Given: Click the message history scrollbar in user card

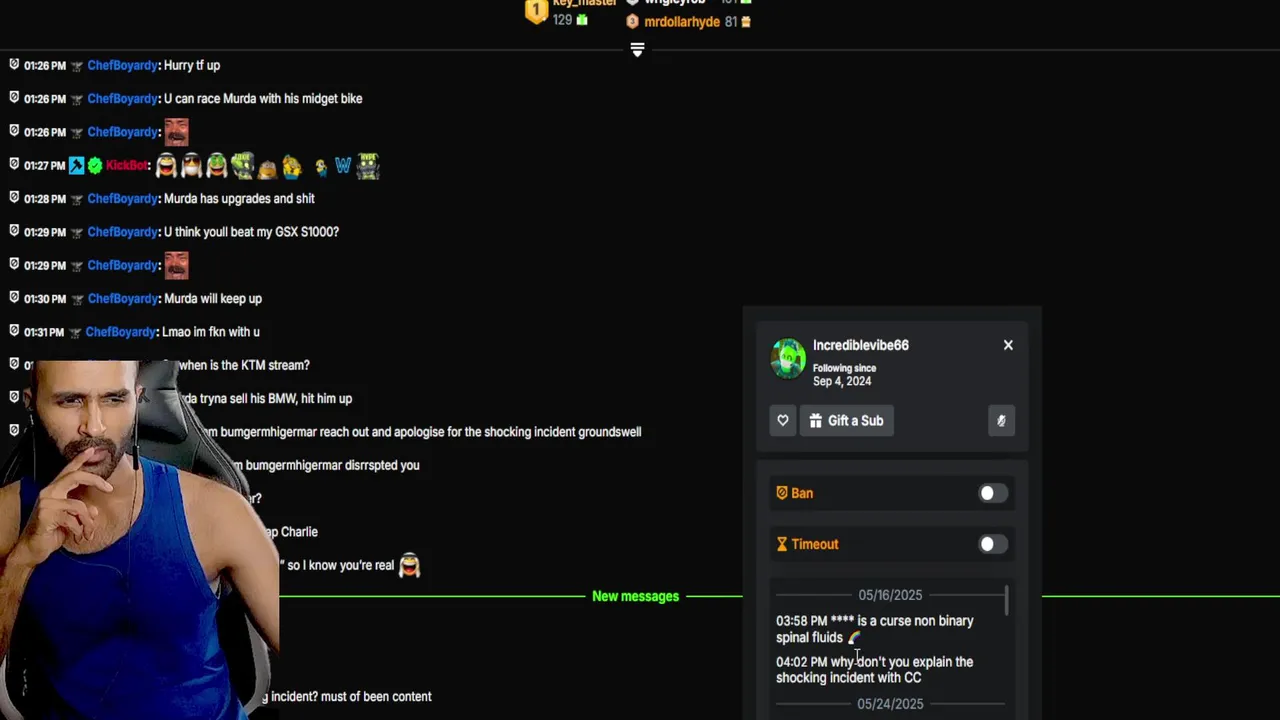Looking at the screenshot, I should [1007, 601].
